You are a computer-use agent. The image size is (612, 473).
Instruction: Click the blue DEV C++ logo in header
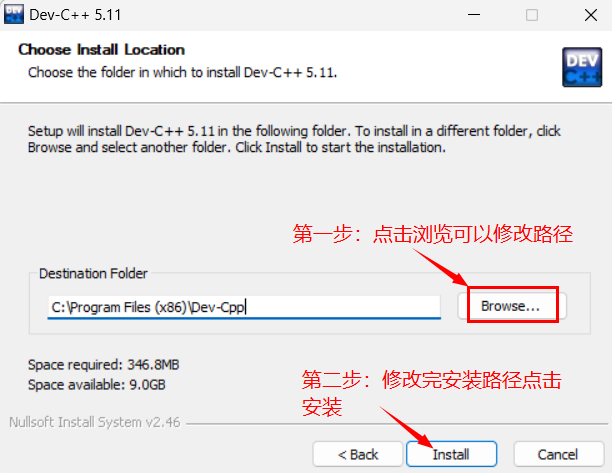click(582, 67)
